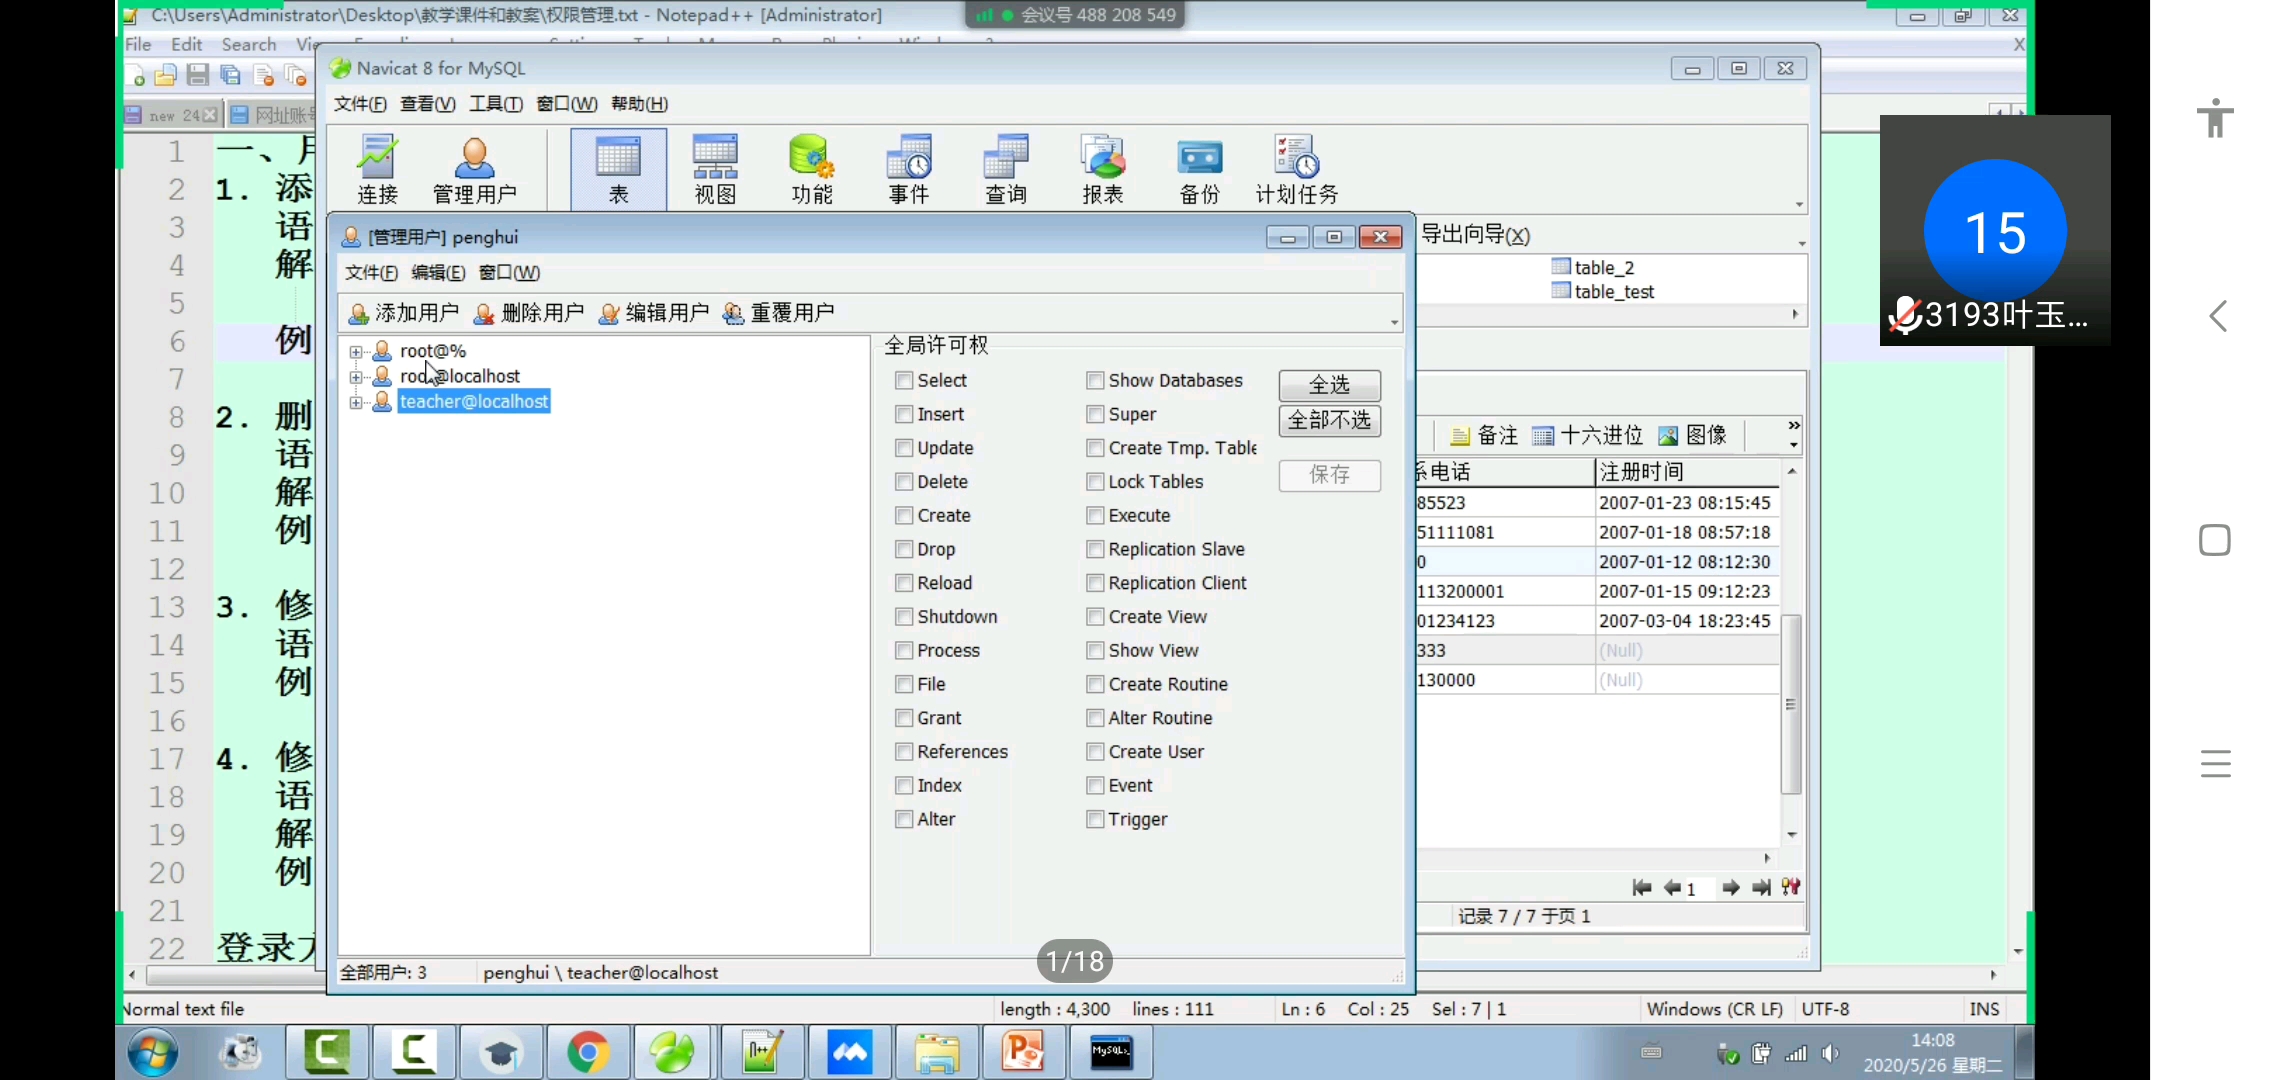
Task: Open Chrome from the Windows taskbar
Action: tap(588, 1052)
